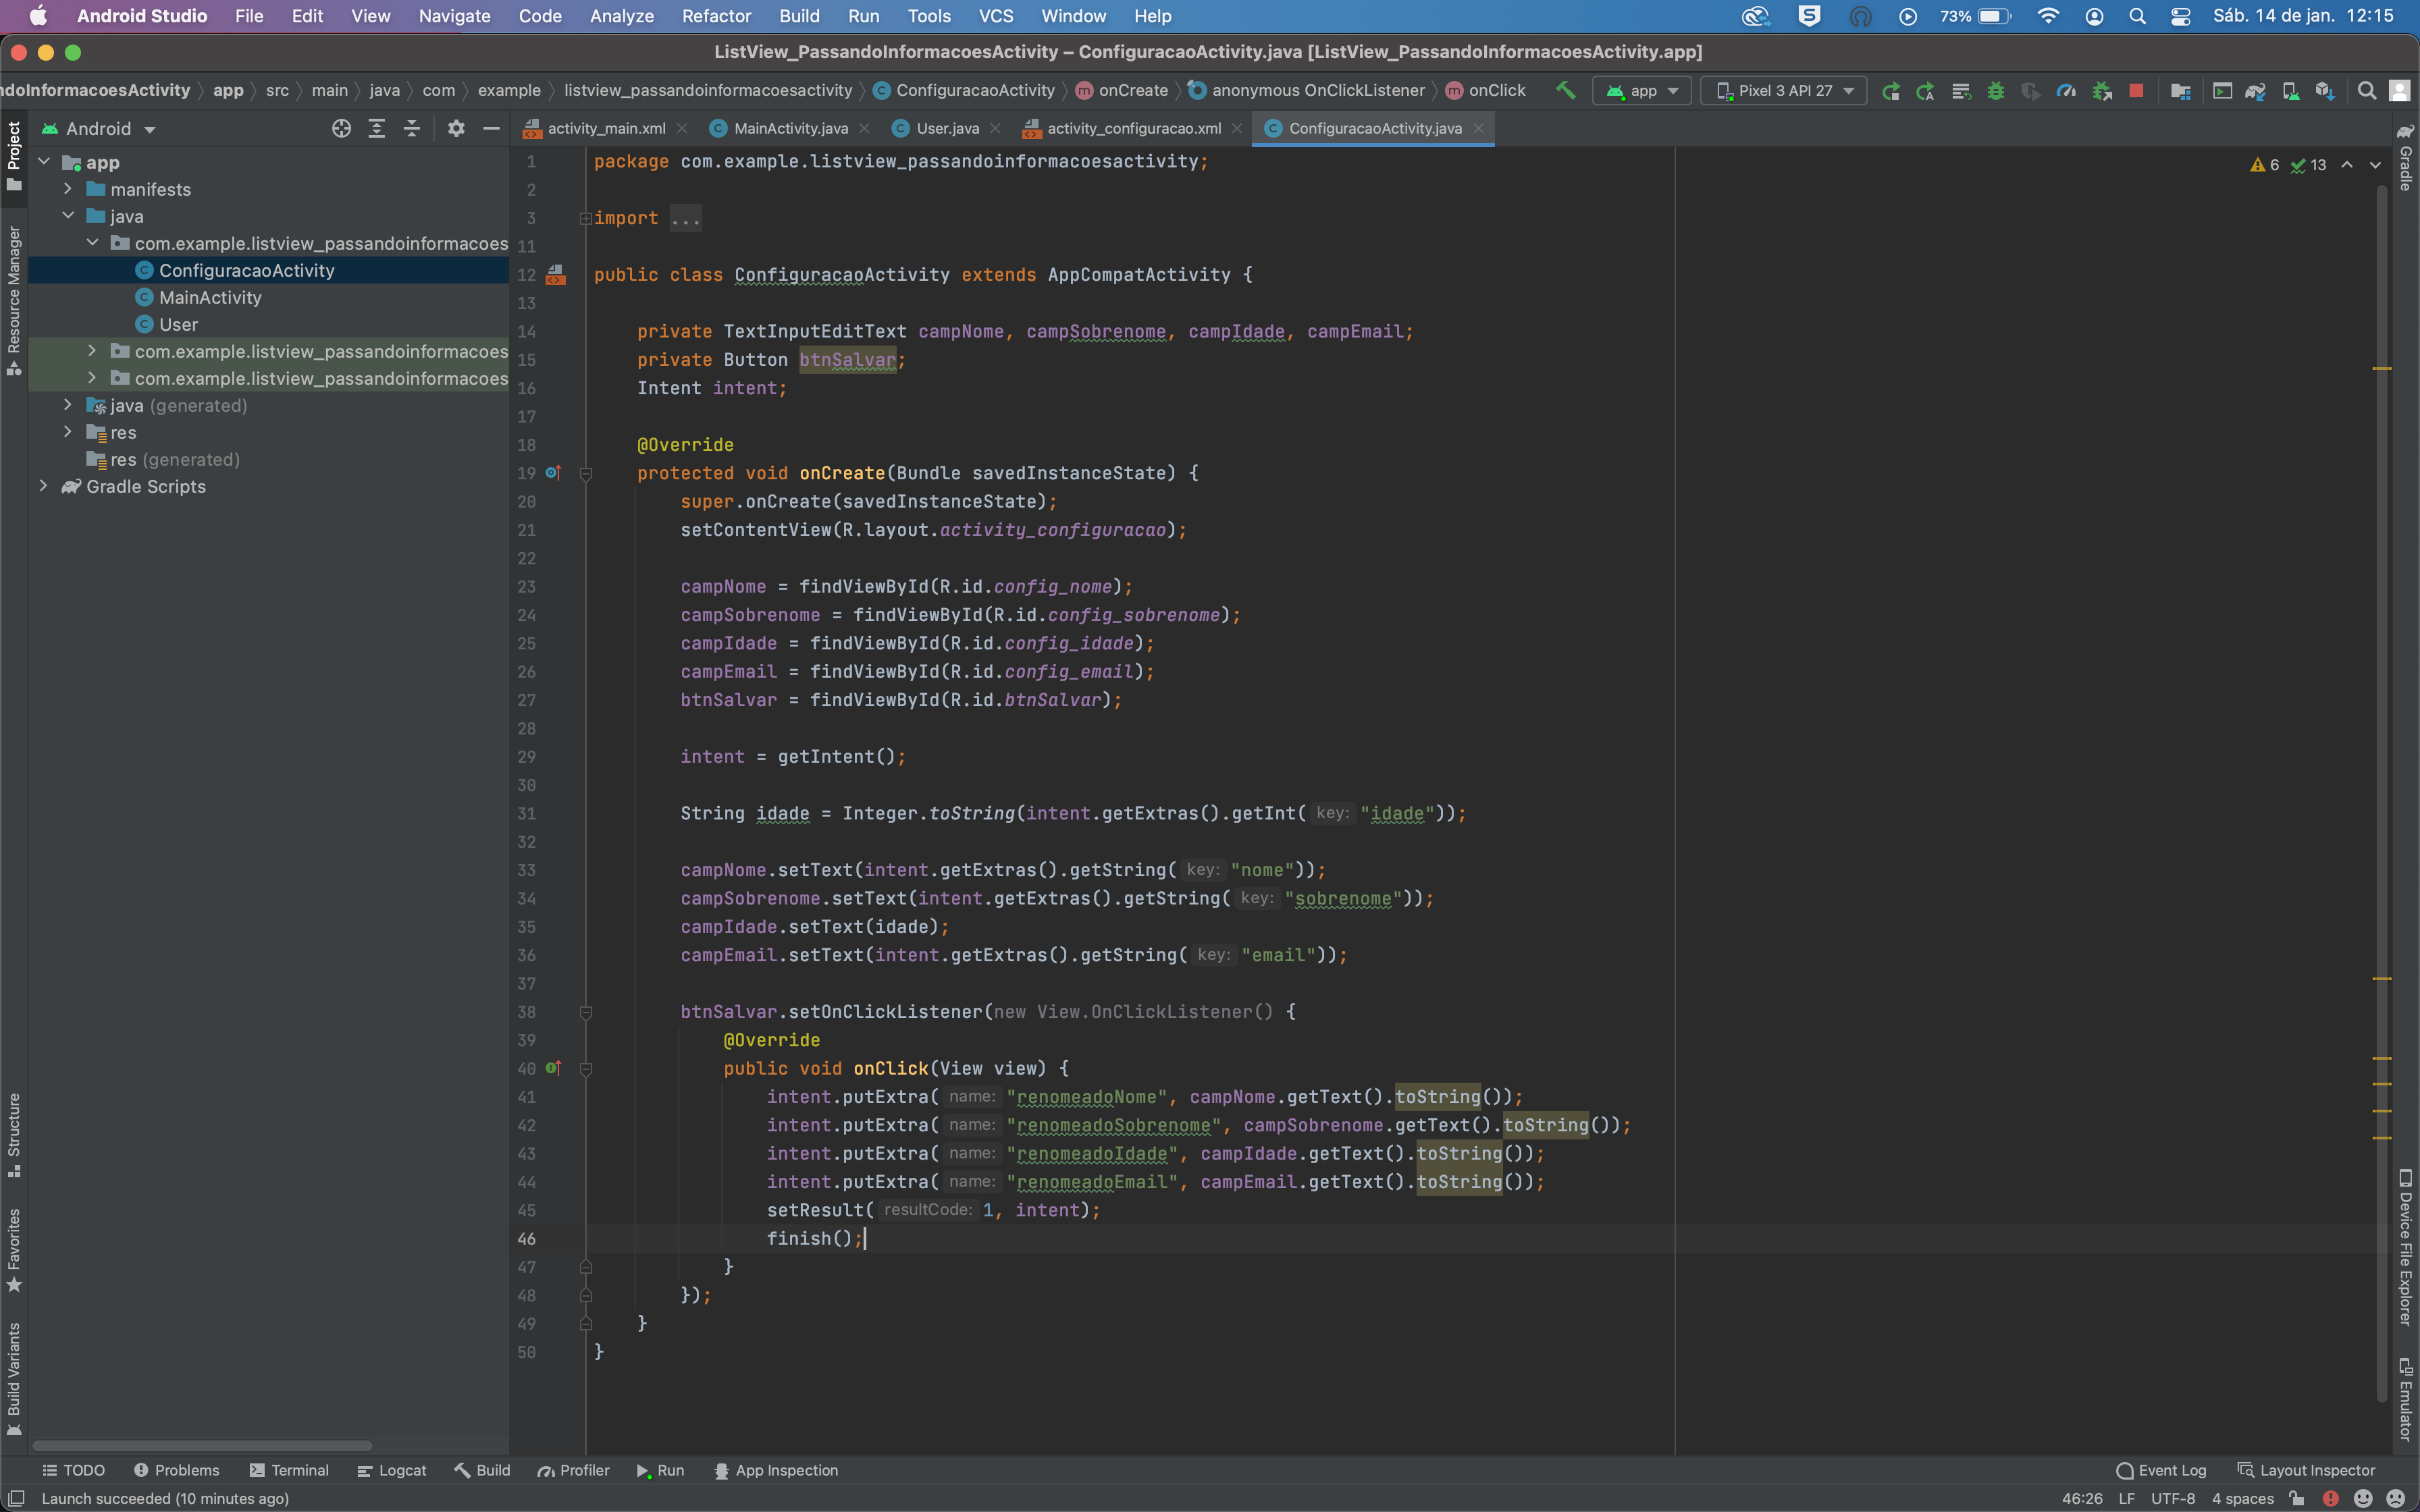
Task: Open Layout Inspector
Action: coord(2306,1470)
